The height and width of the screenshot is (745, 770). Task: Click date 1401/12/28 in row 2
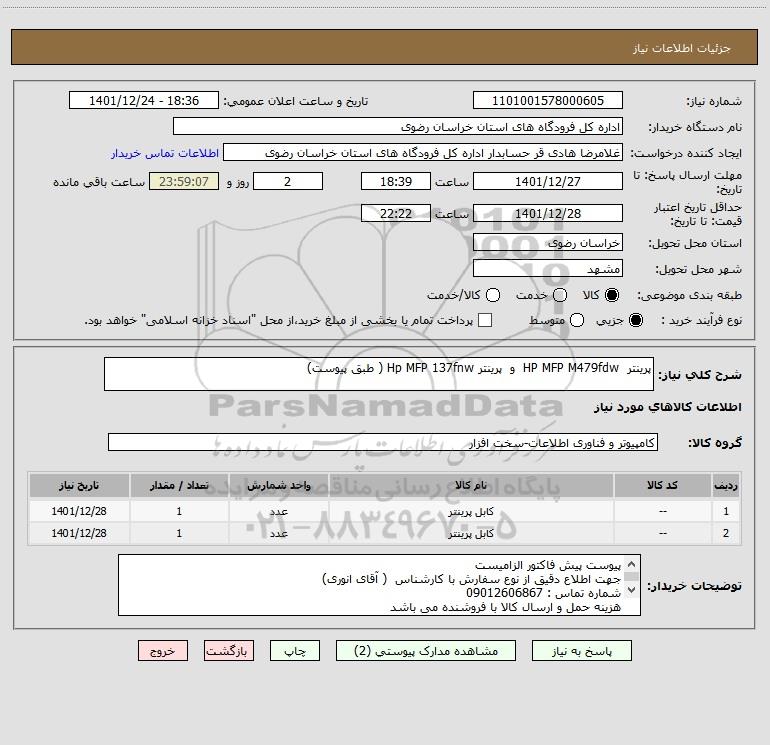click(79, 533)
